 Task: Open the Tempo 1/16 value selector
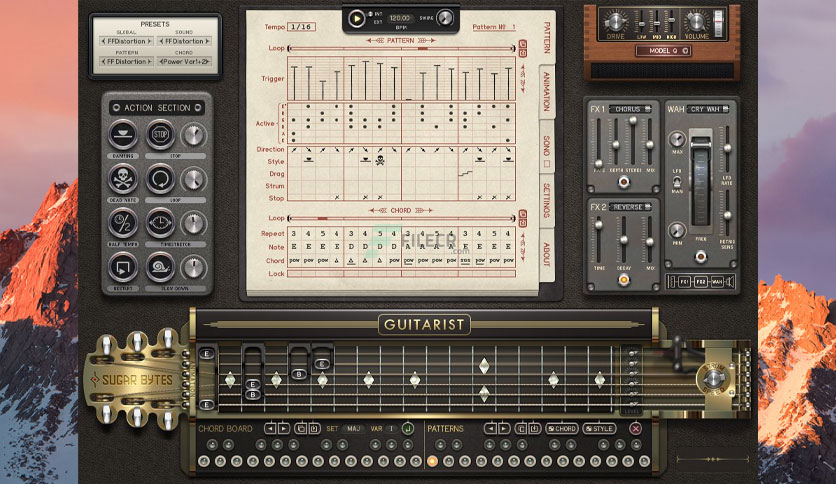301,27
